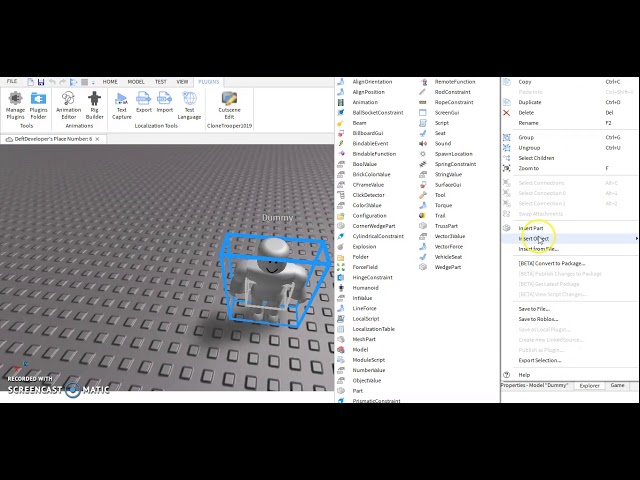Click the Text Capture tool
This screenshot has height=480, width=640.
point(122,105)
